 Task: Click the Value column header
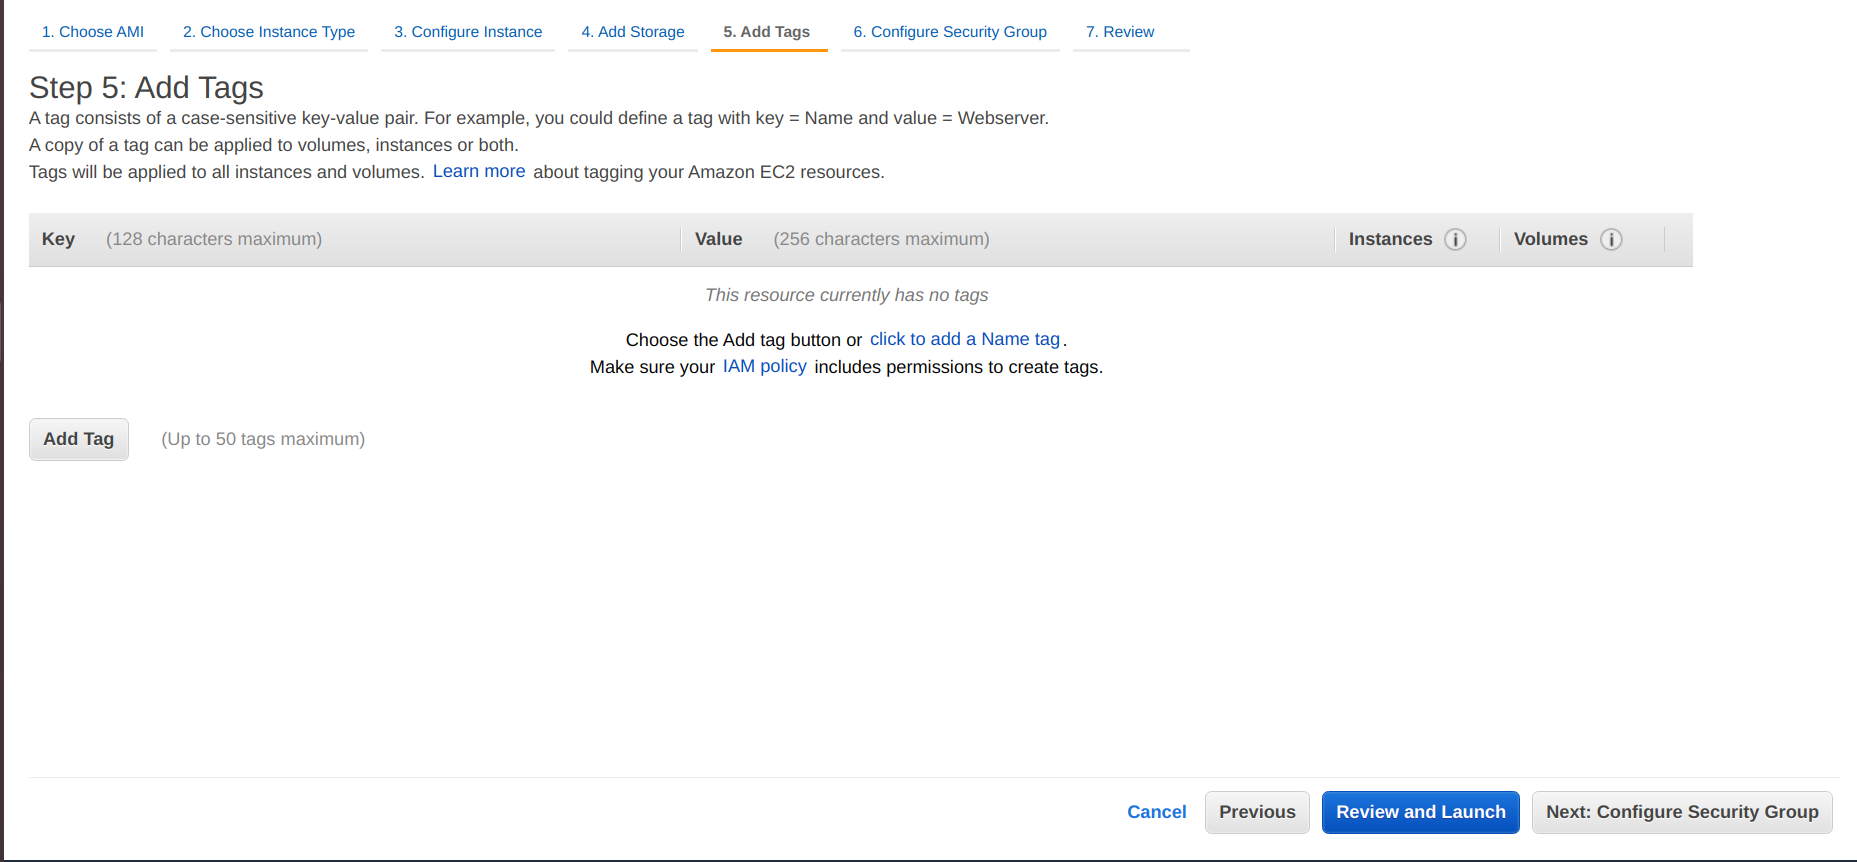point(718,239)
